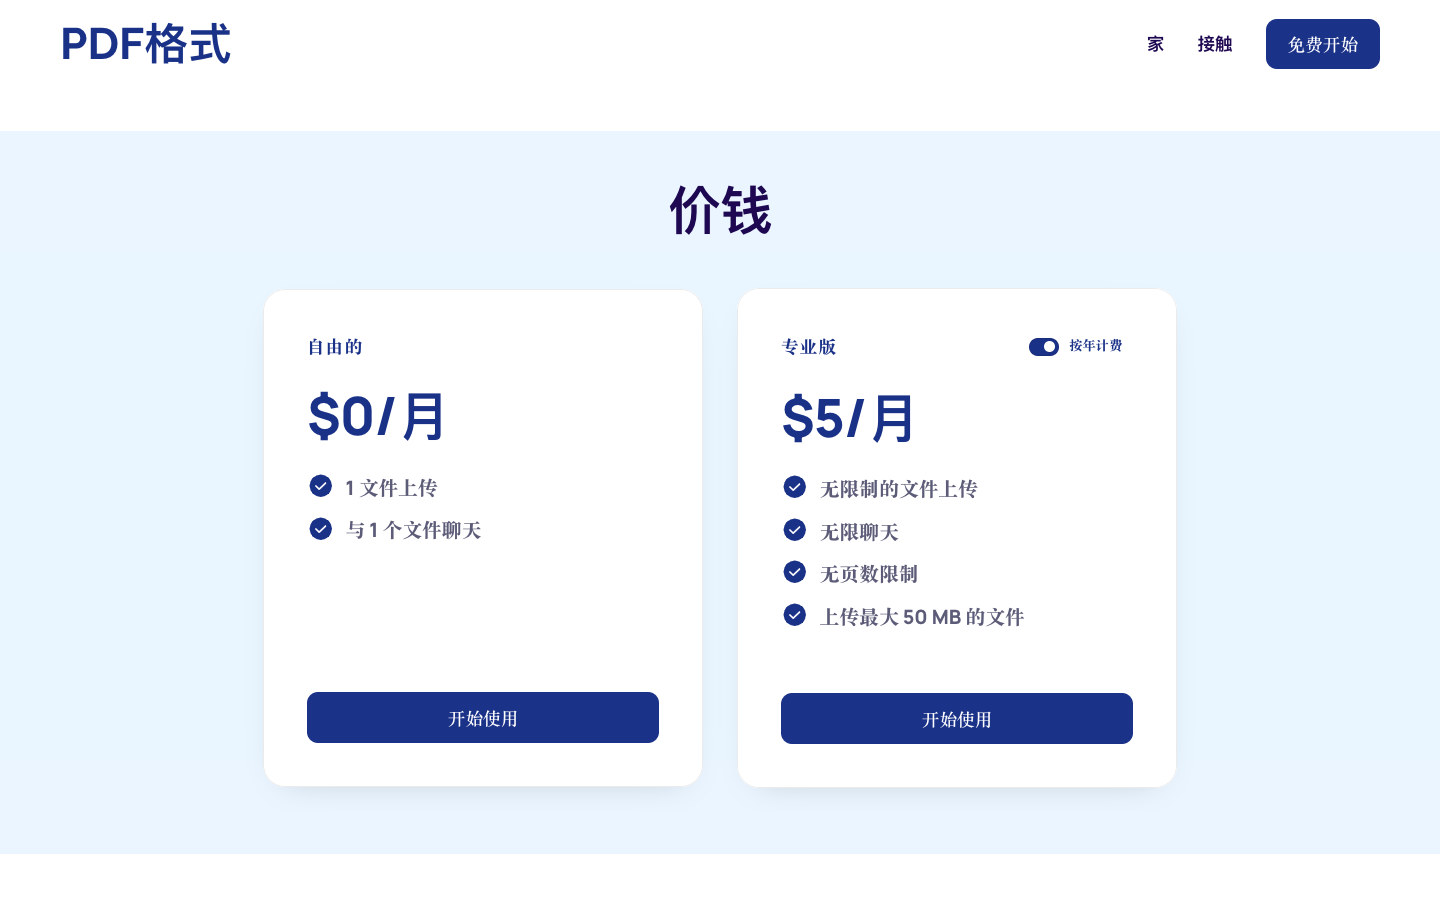Click 开始使用 on the 专业版 plan

[x=957, y=718]
